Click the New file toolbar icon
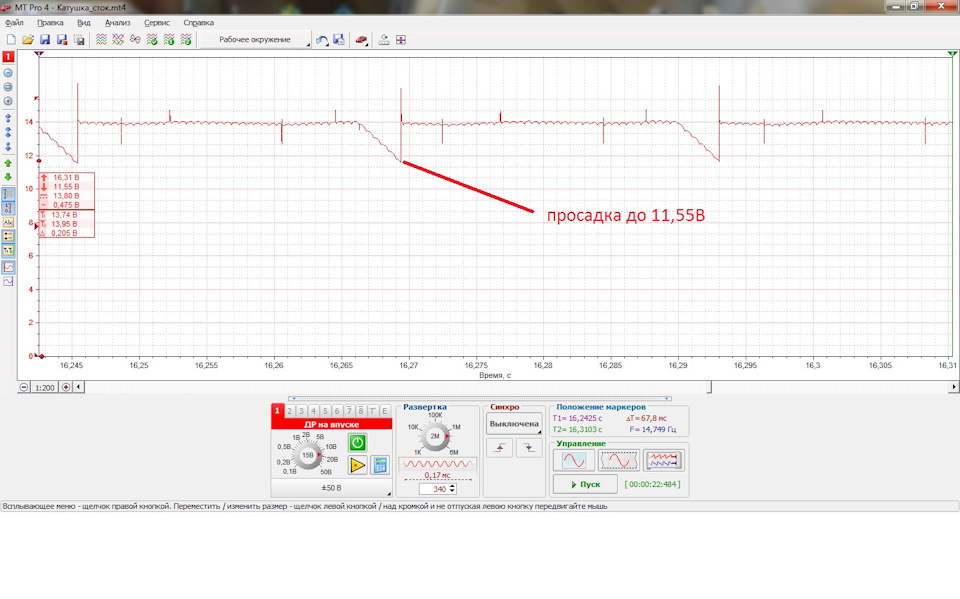The image size is (960, 599). point(11,40)
